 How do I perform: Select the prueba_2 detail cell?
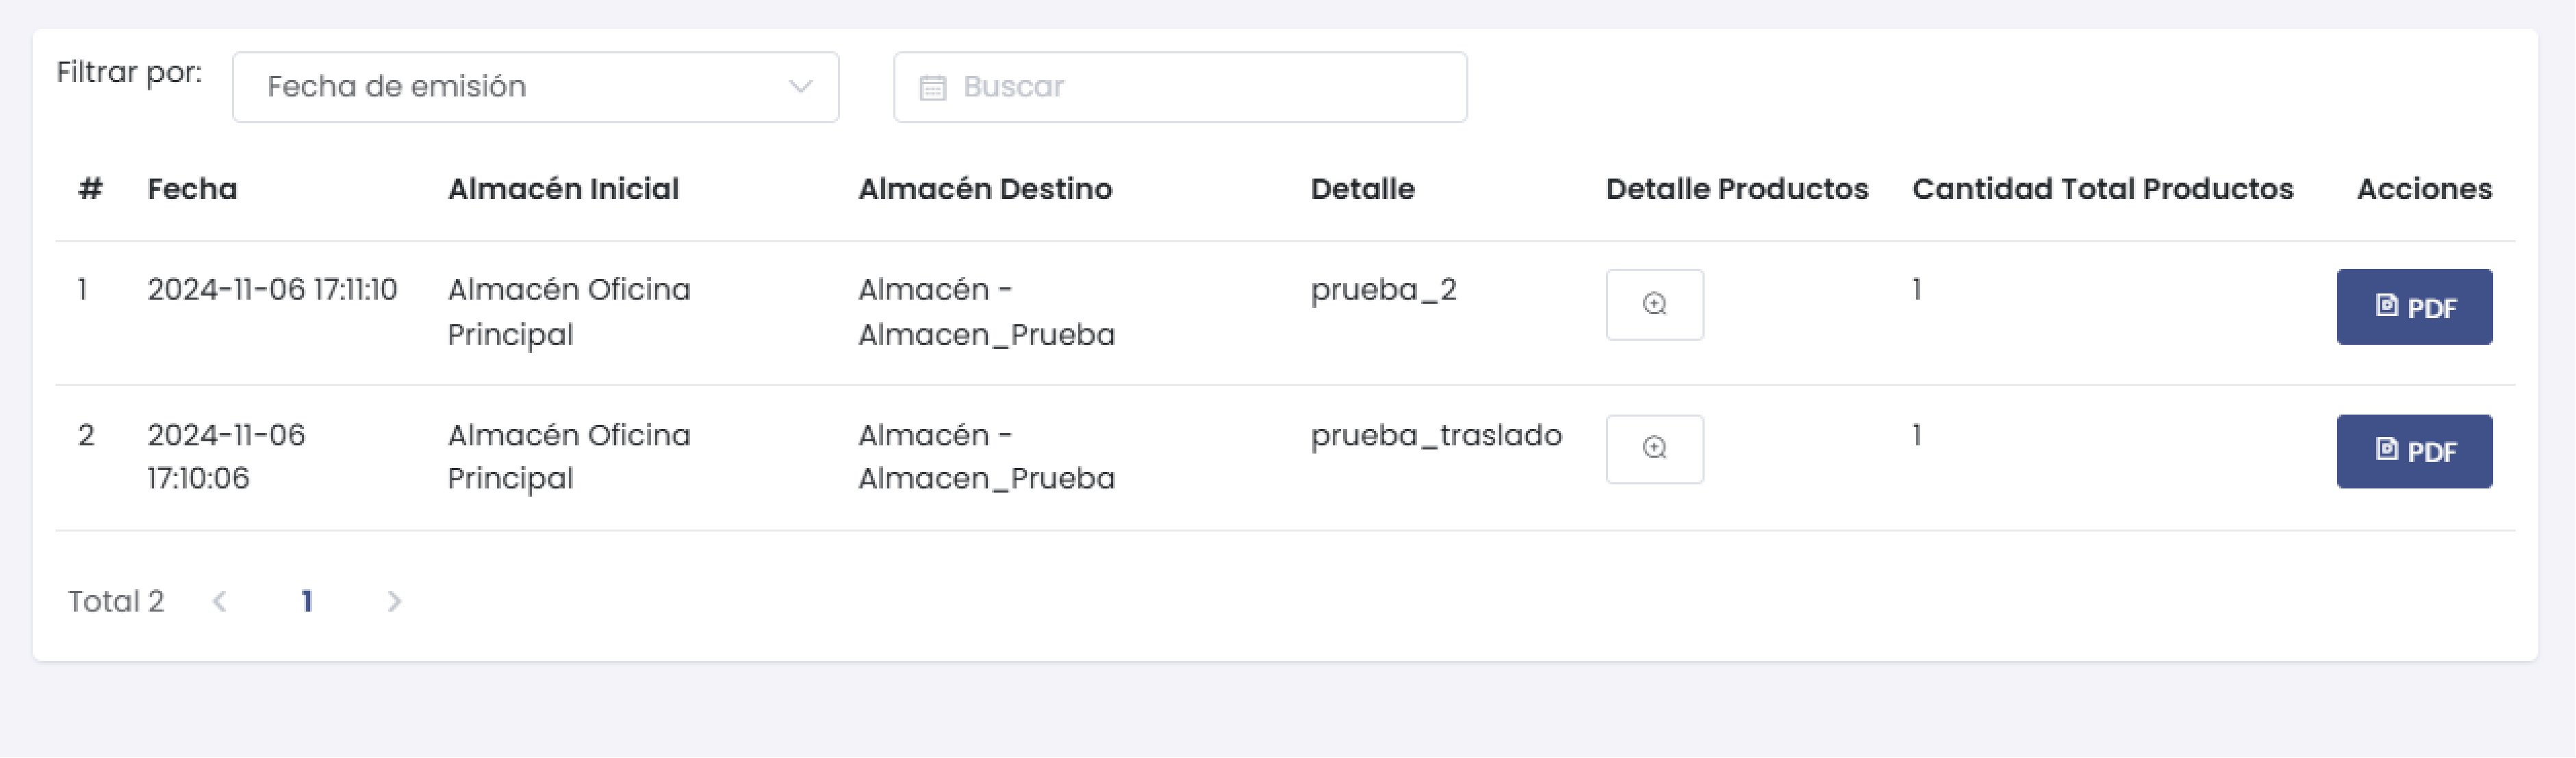pos(1383,290)
